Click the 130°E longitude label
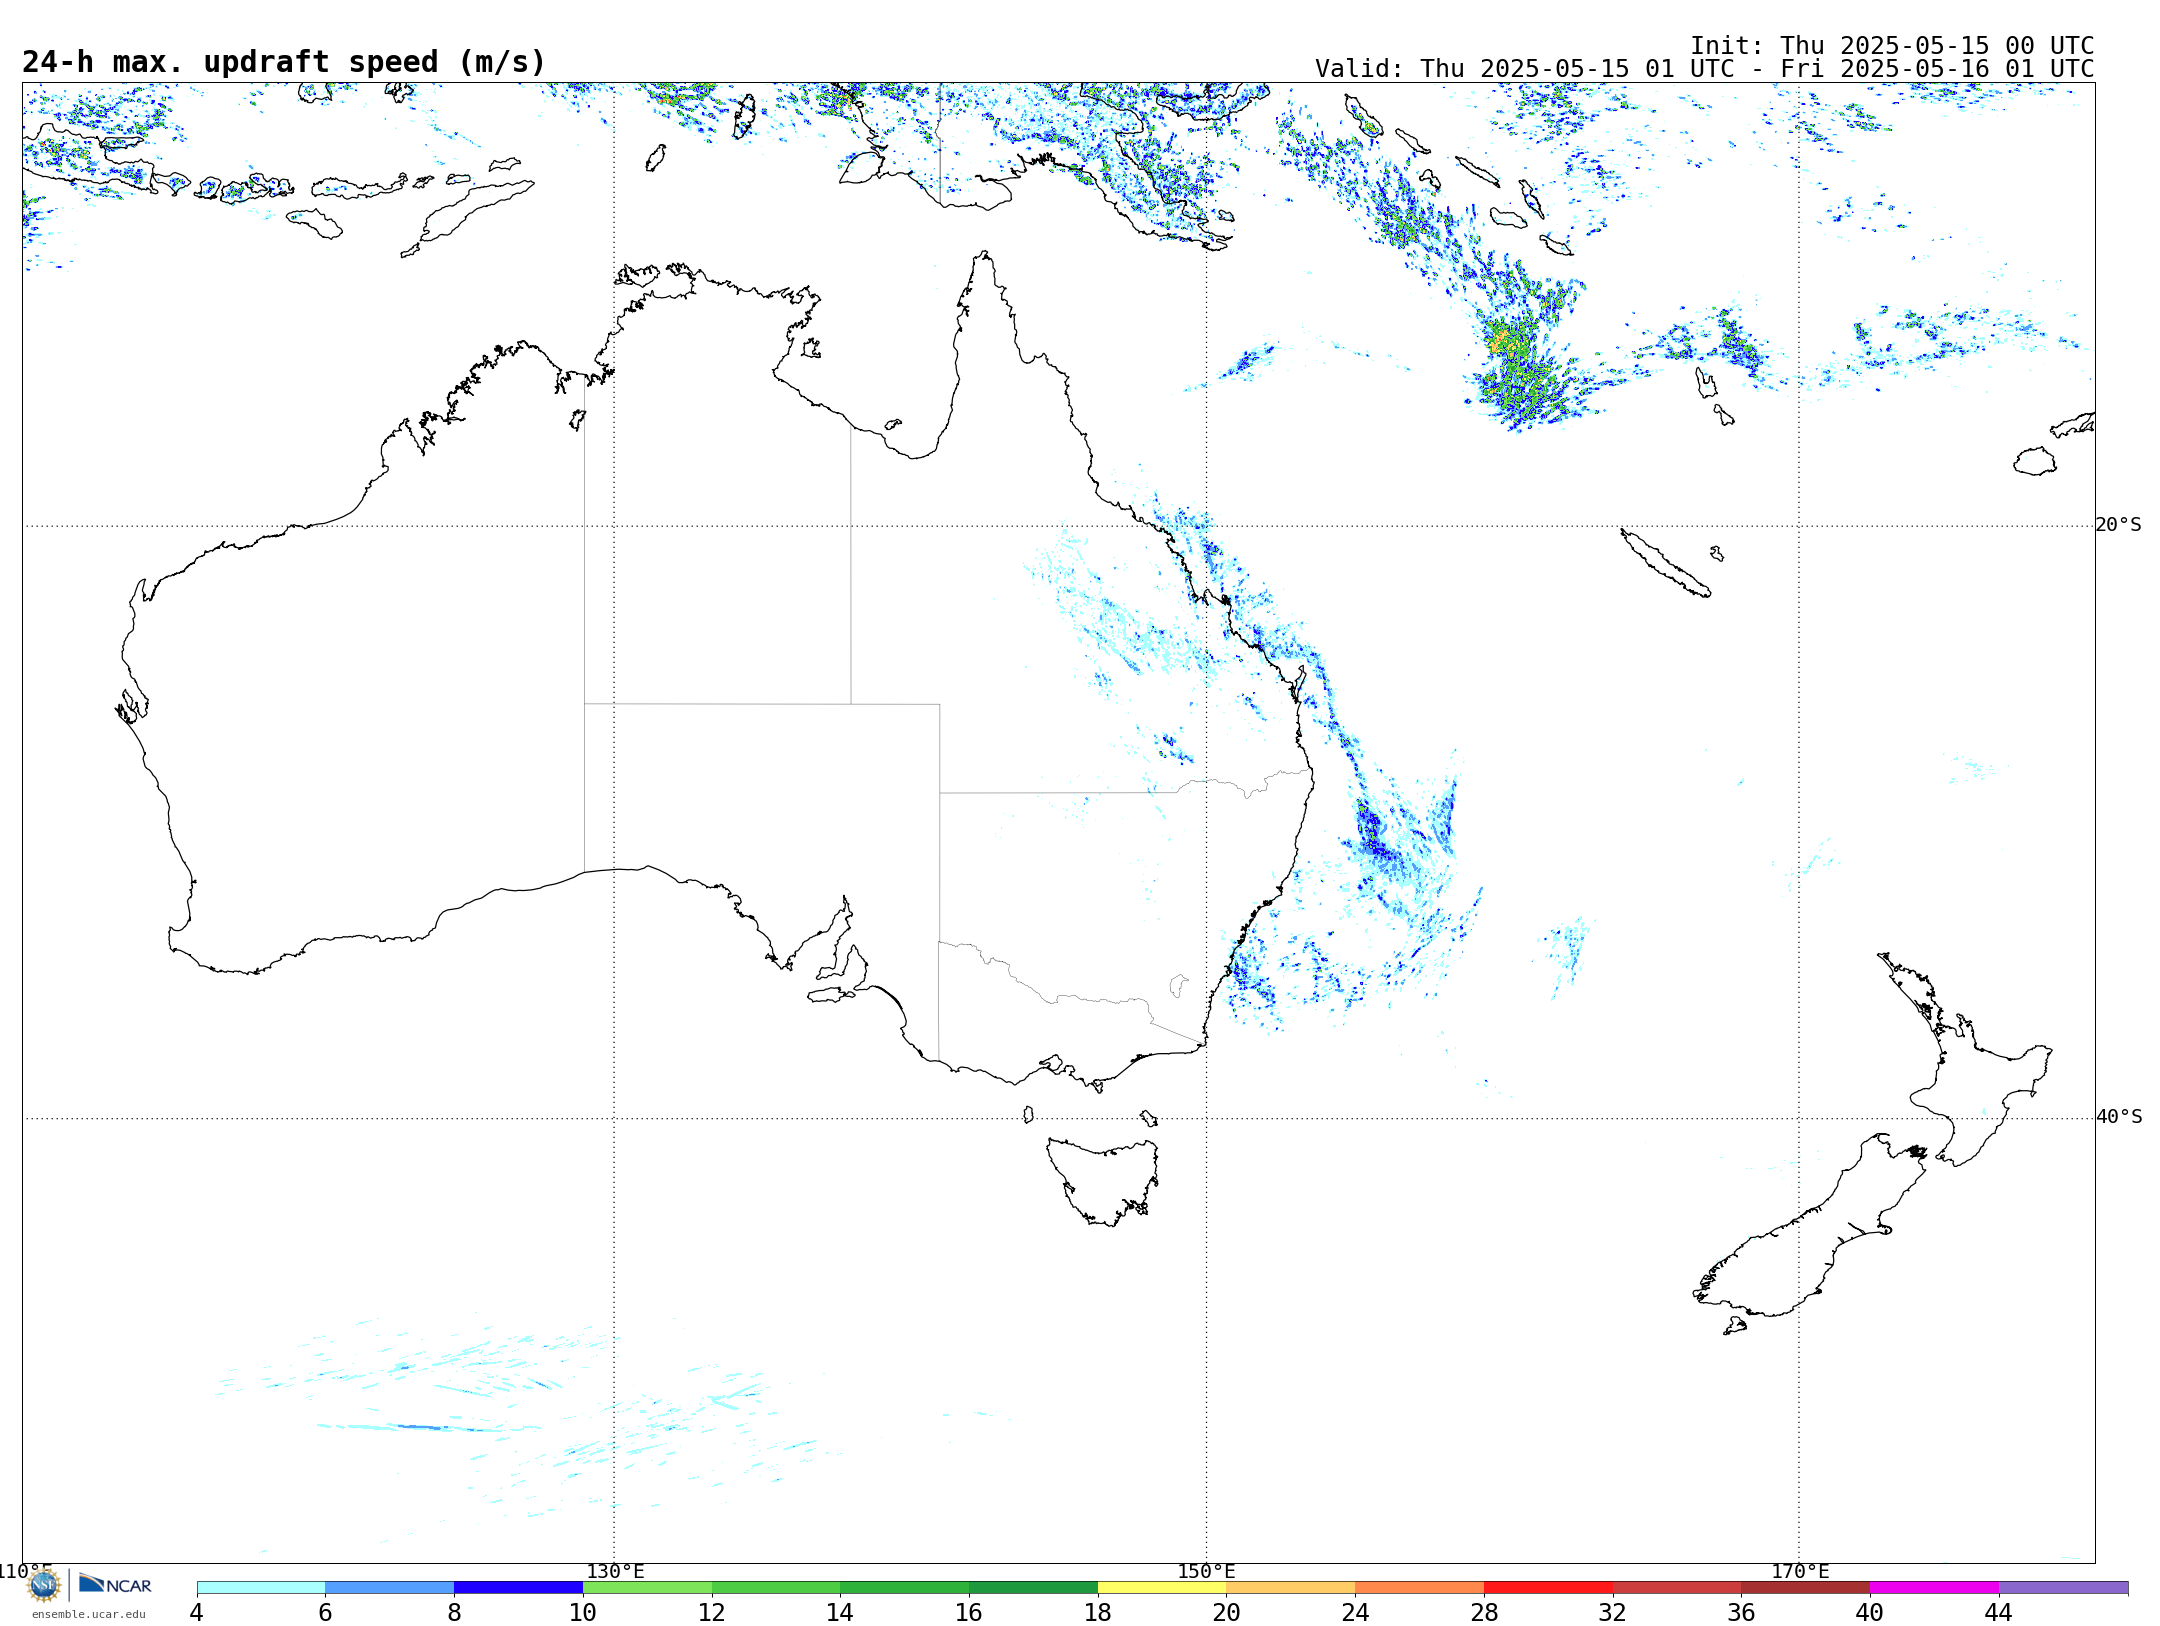The image size is (2160, 1626). point(615,1572)
